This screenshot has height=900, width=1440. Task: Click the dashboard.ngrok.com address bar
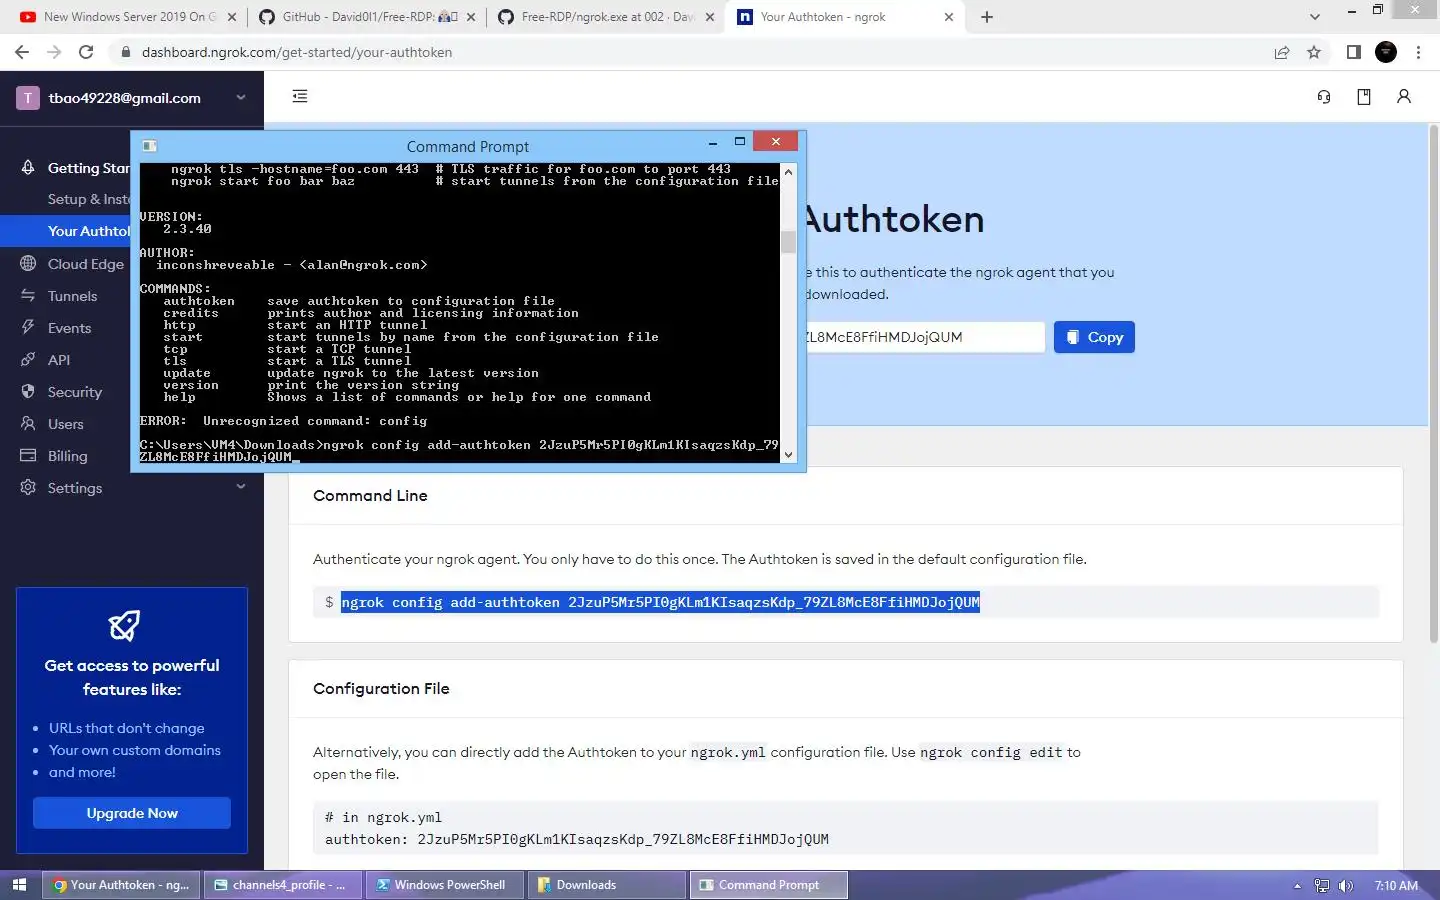pos(690,52)
